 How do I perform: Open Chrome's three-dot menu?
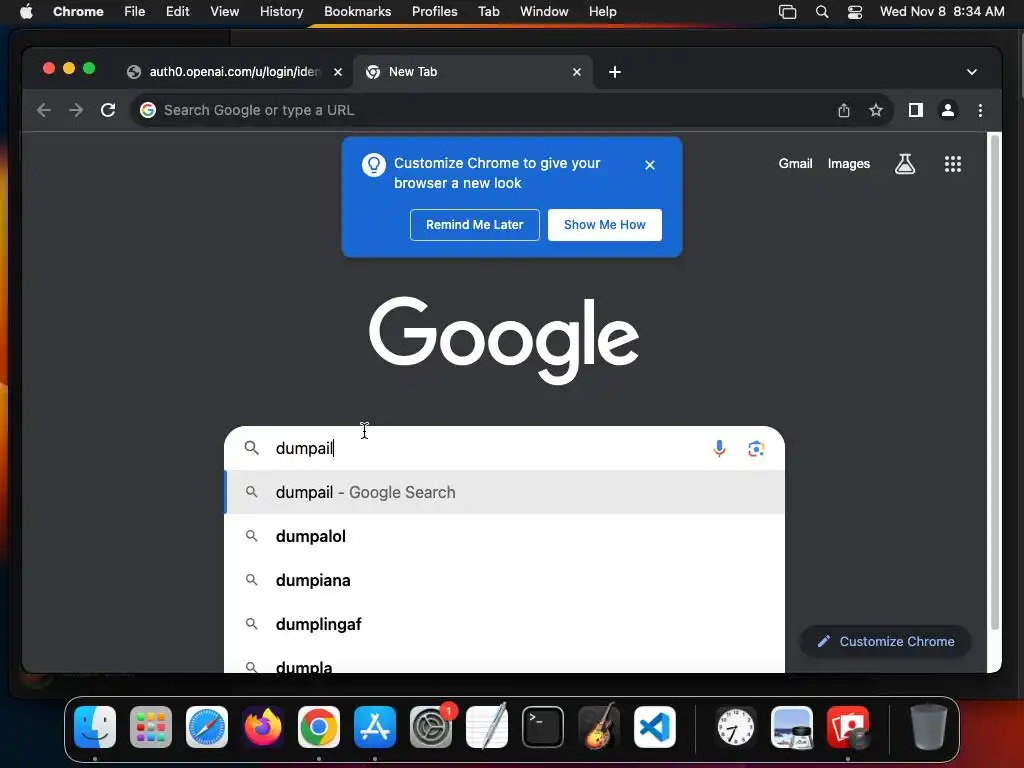tap(980, 110)
